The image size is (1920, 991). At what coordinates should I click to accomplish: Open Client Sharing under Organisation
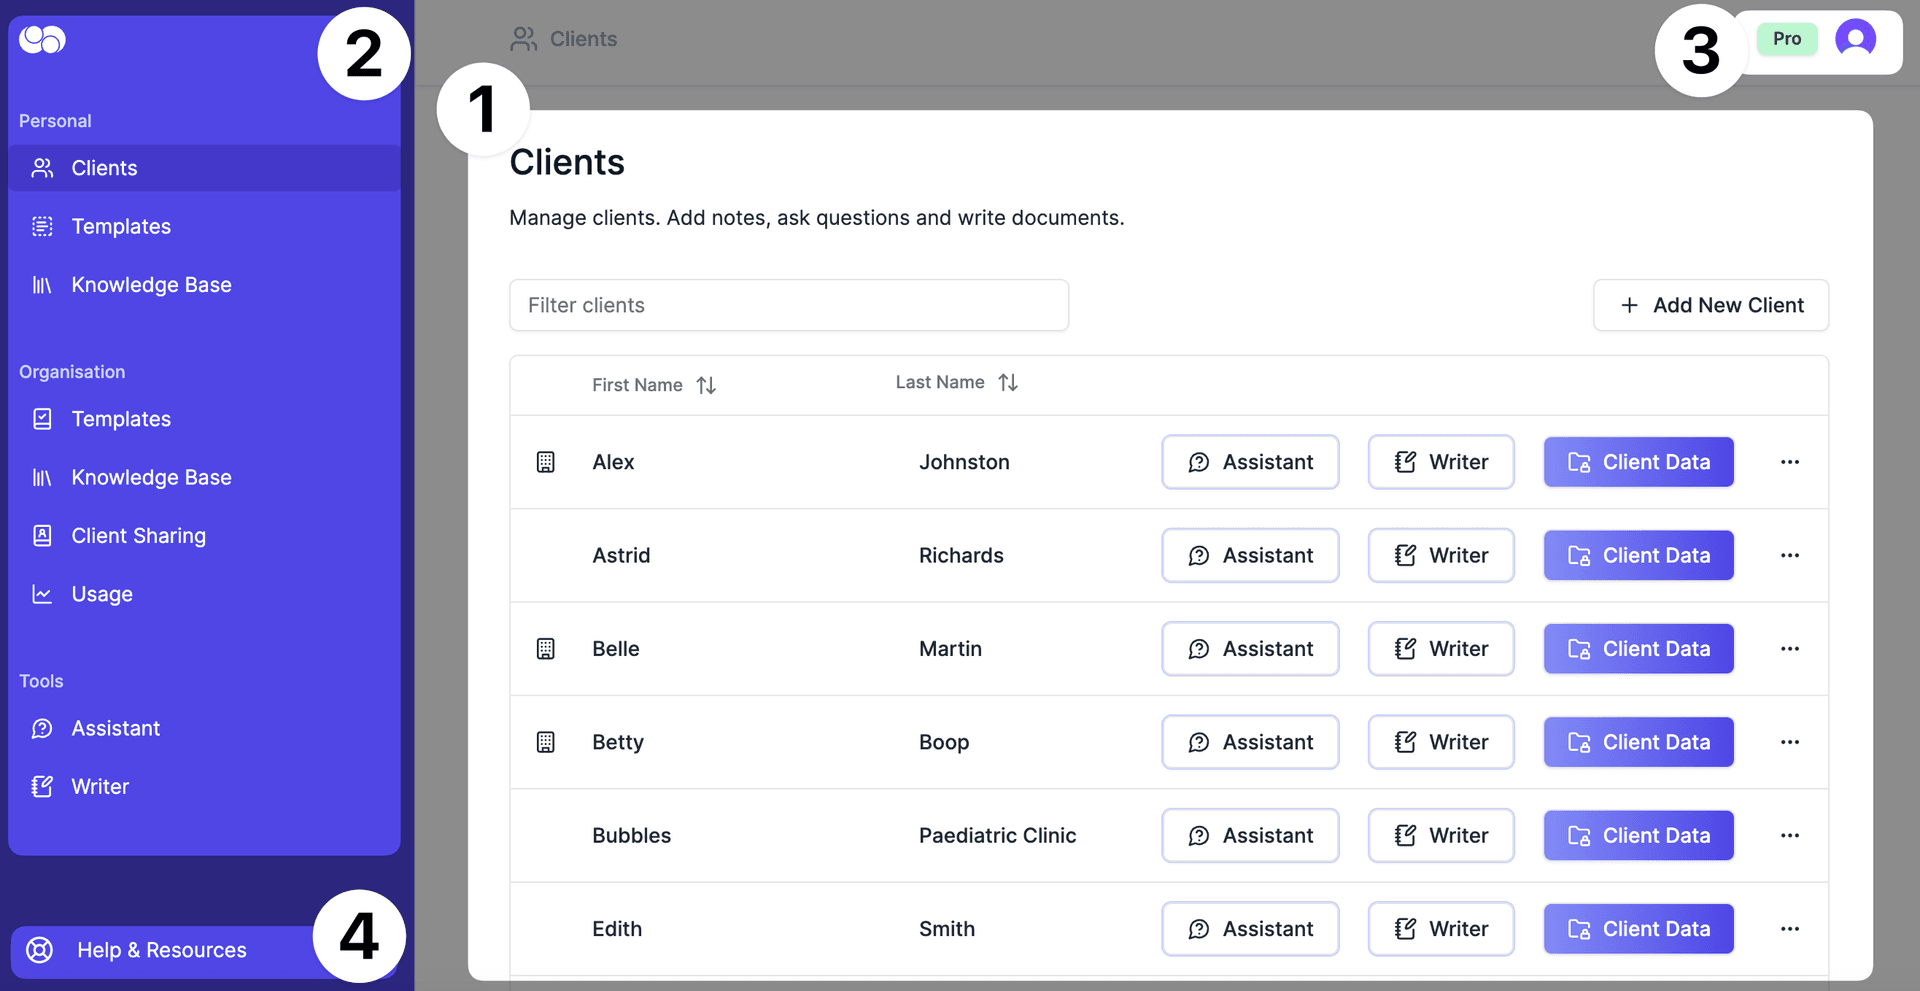click(138, 536)
